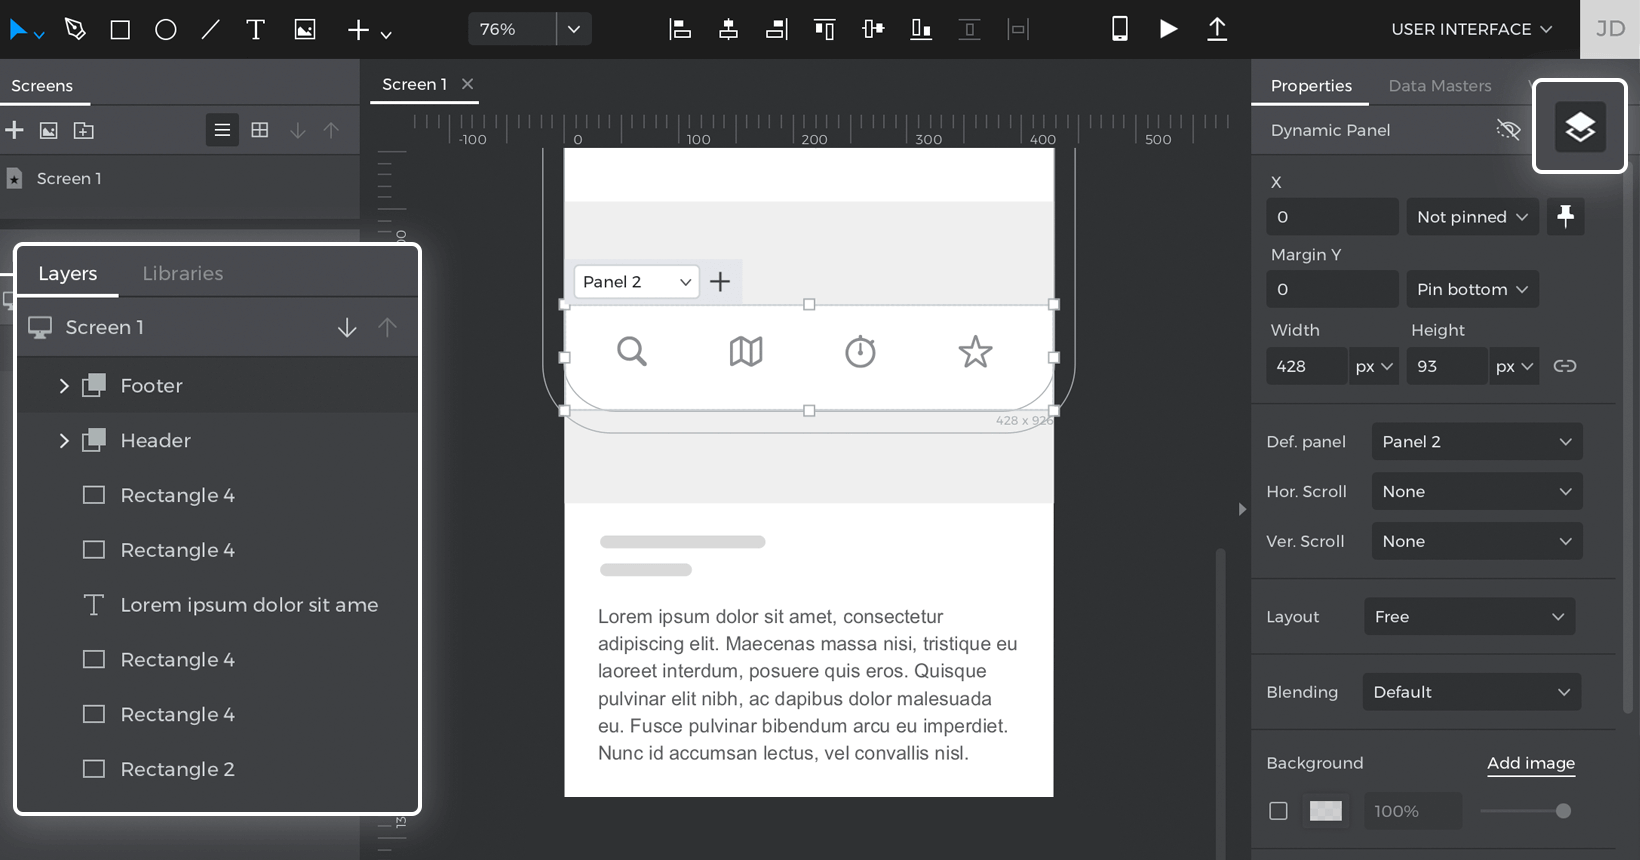
Task: Expand the Footer layer
Action: (64, 386)
